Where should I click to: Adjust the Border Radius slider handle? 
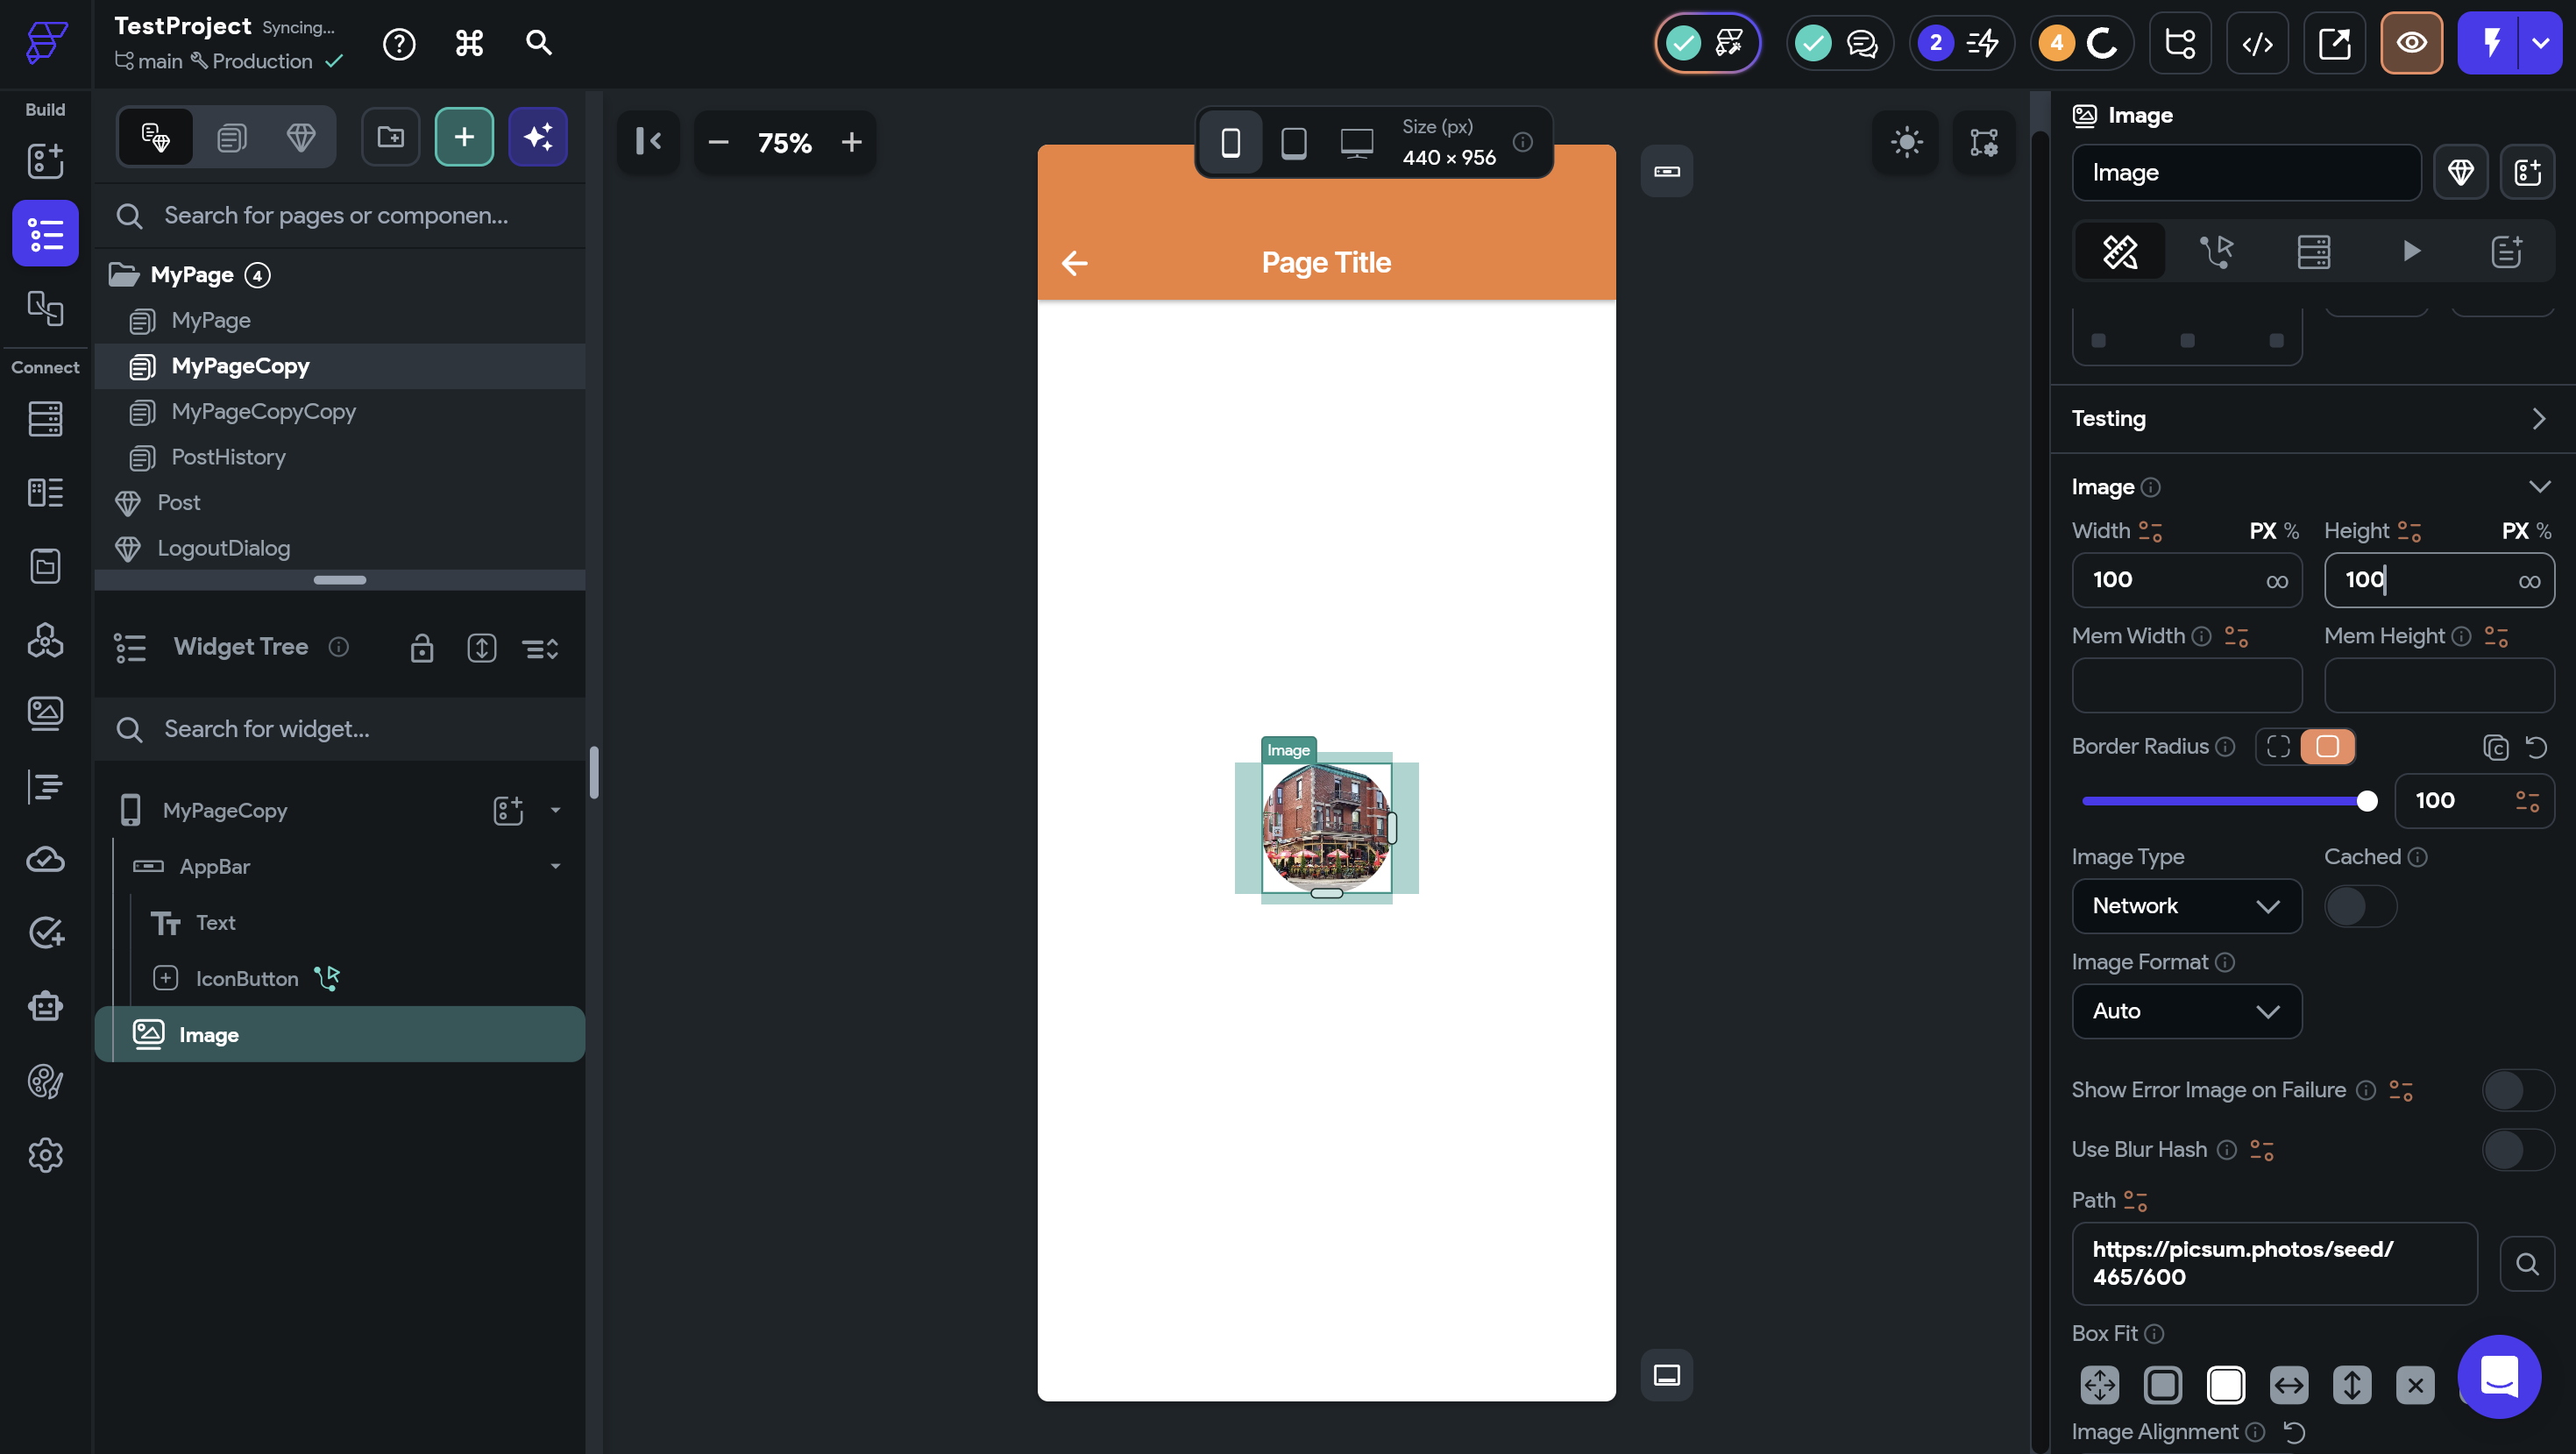pyautogui.click(x=2366, y=801)
